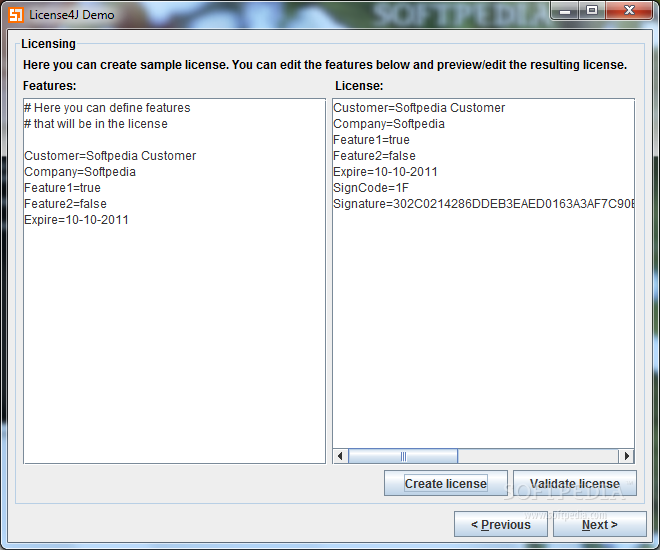The height and width of the screenshot is (550, 660).
Task: Click the 'Signature=302C0214...' line
Action: click(483, 204)
